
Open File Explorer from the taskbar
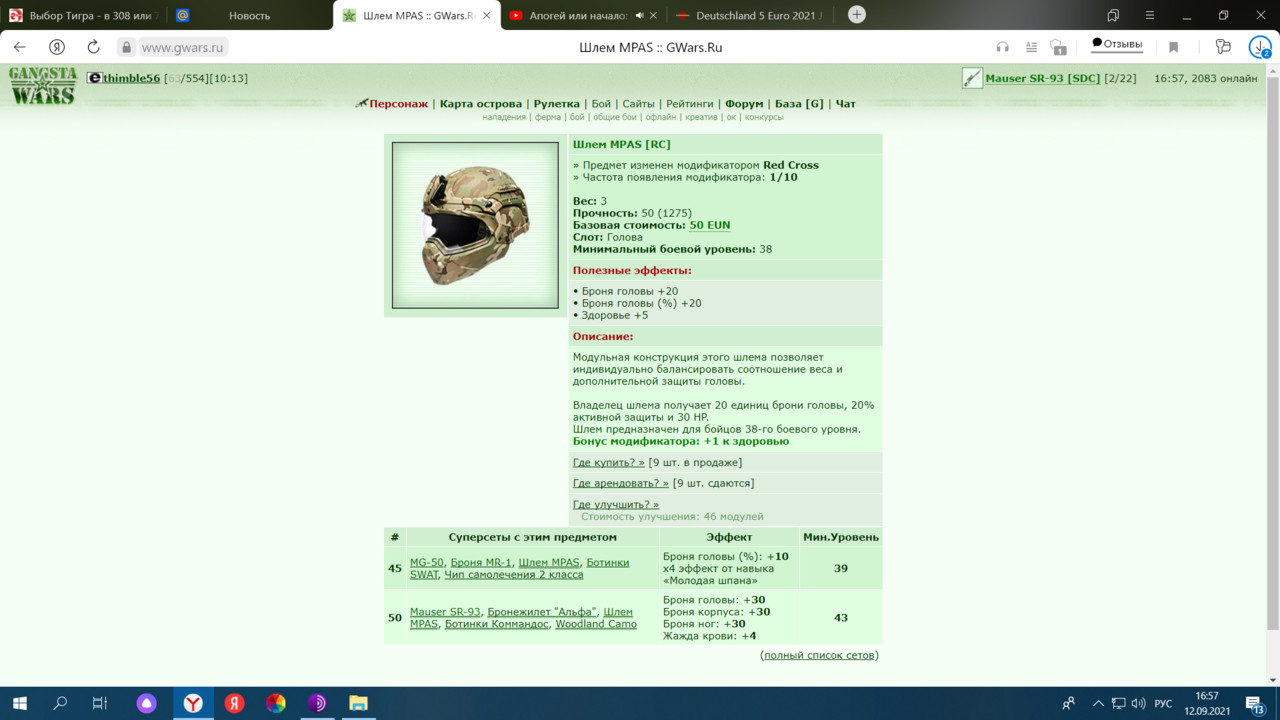pos(358,704)
